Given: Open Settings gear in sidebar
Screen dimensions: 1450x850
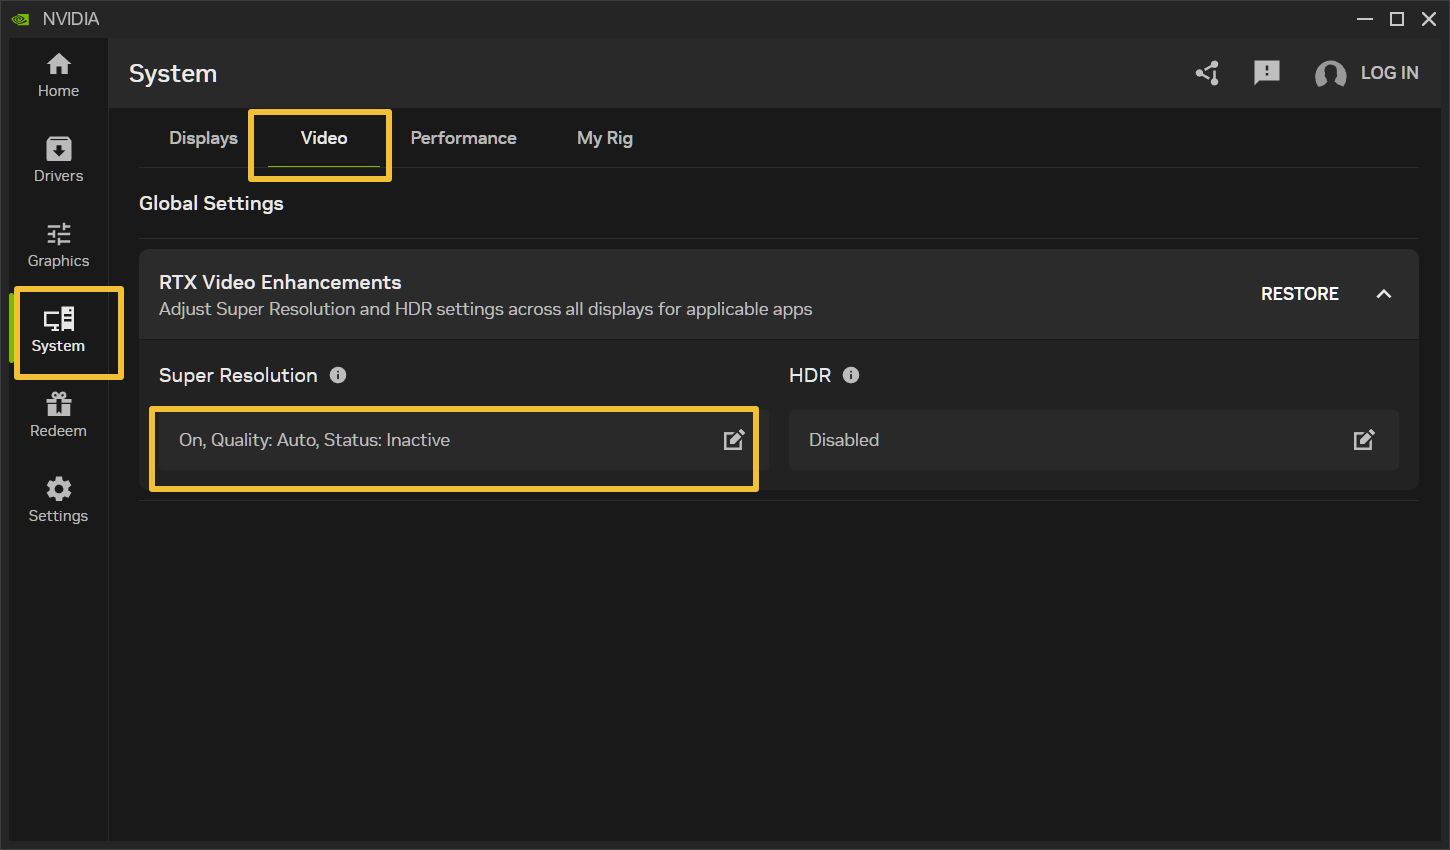Looking at the screenshot, I should pyautogui.click(x=59, y=489).
